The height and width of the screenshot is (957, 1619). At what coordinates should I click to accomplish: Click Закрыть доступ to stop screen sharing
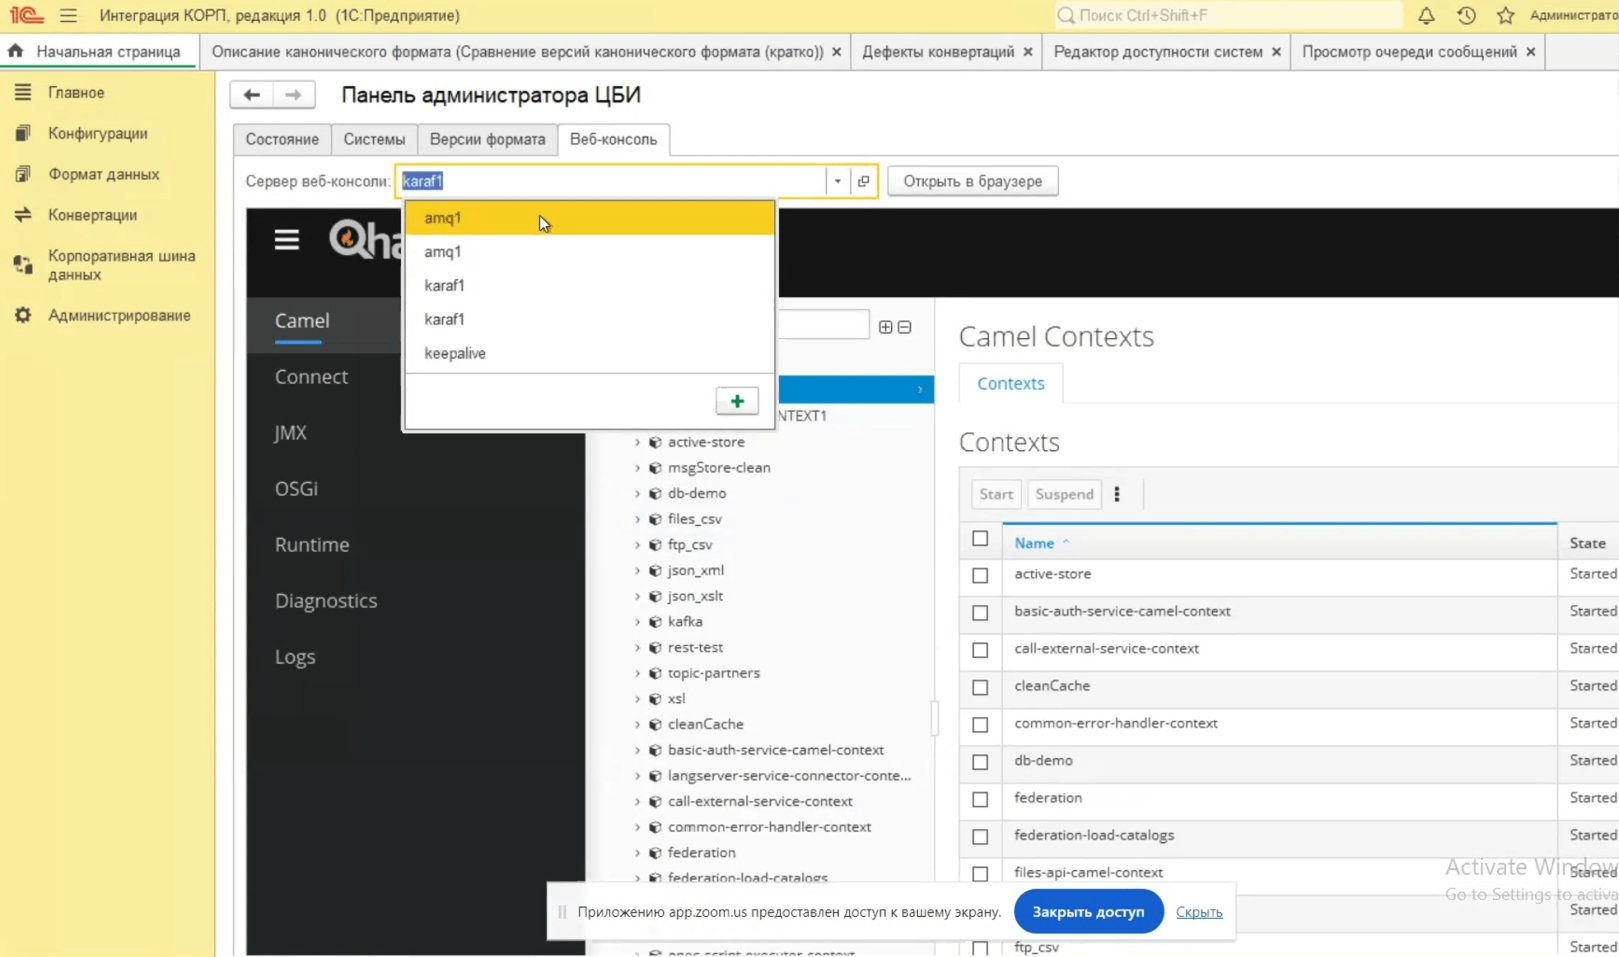click(1088, 912)
